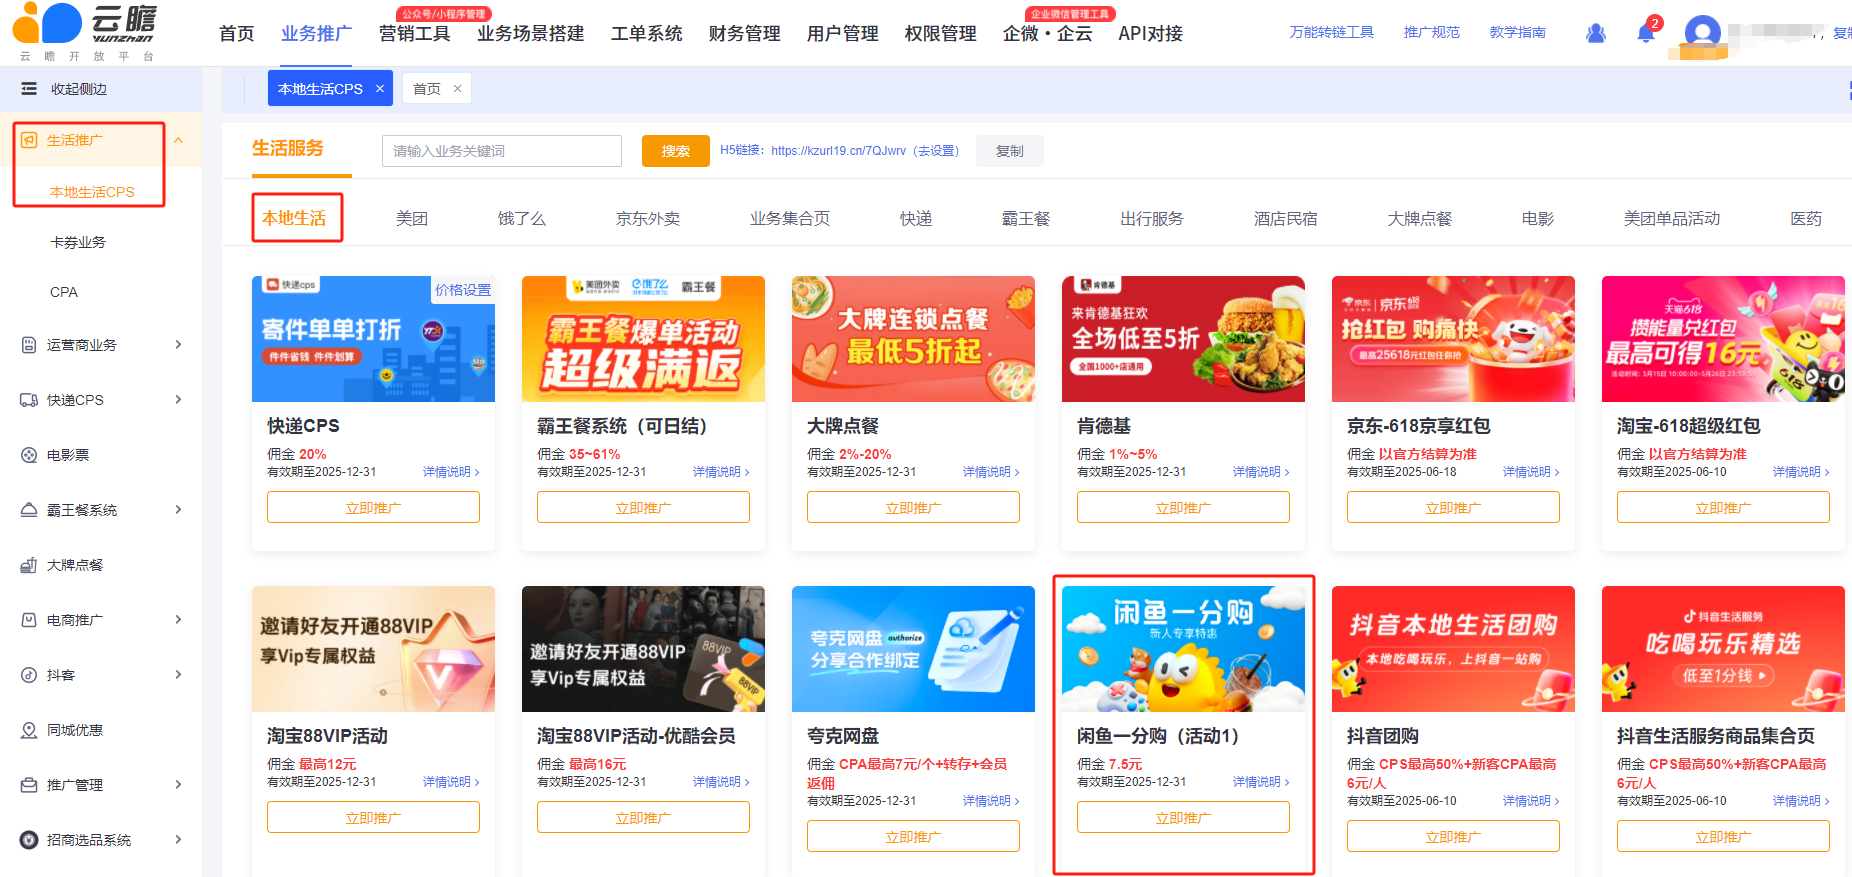Open the user profile silhouette icon
The image size is (1852, 877).
1596,33
